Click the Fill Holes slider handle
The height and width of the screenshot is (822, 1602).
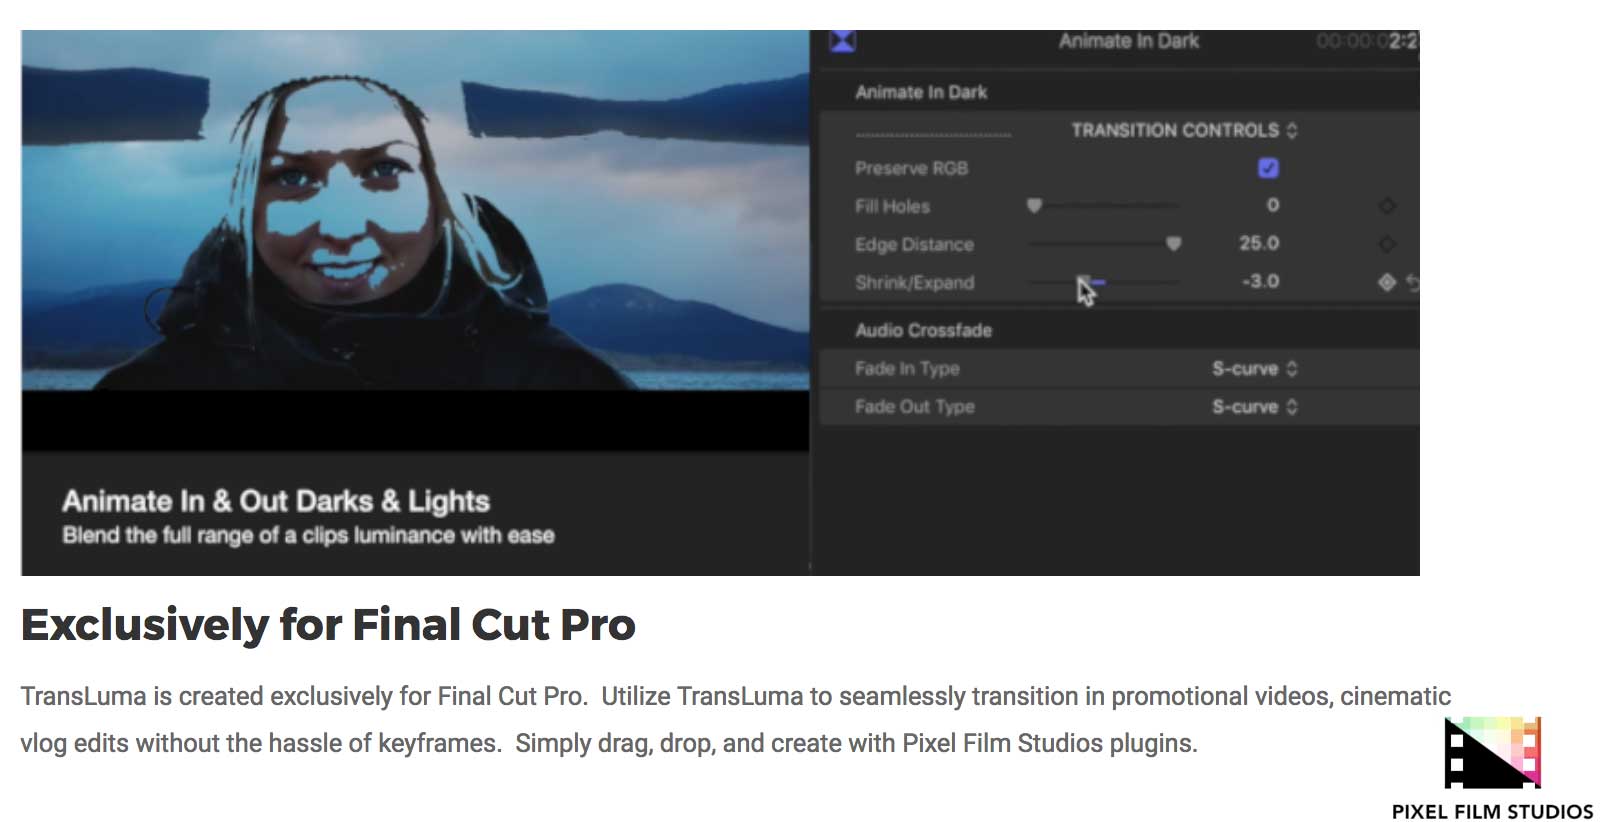point(1034,205)
